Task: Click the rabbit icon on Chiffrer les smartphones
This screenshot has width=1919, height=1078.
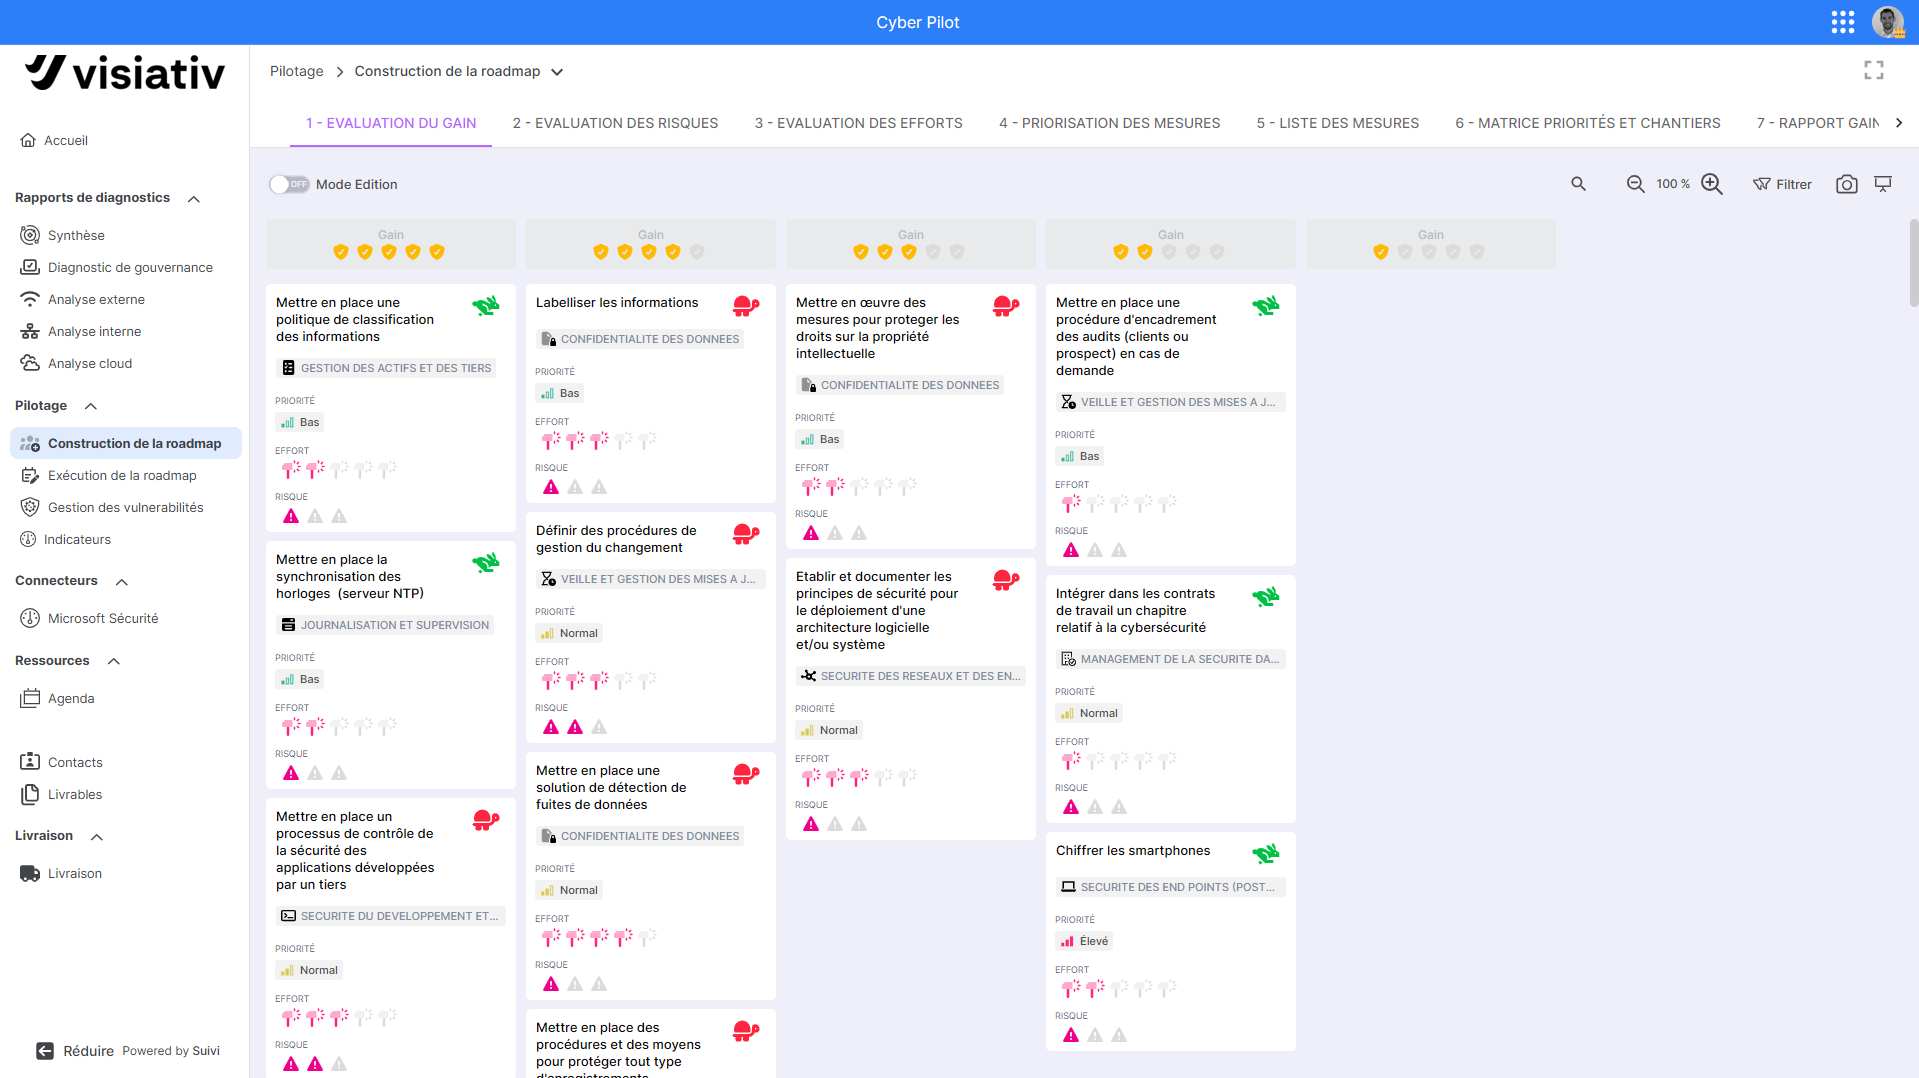Action: pos(1266,853)
